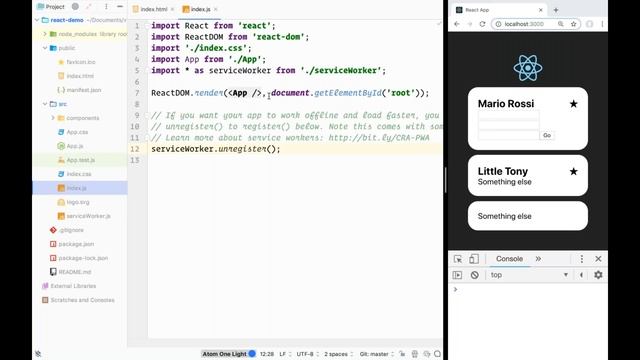
Task: Collapse the react-demo root folder
Action: 37,20
